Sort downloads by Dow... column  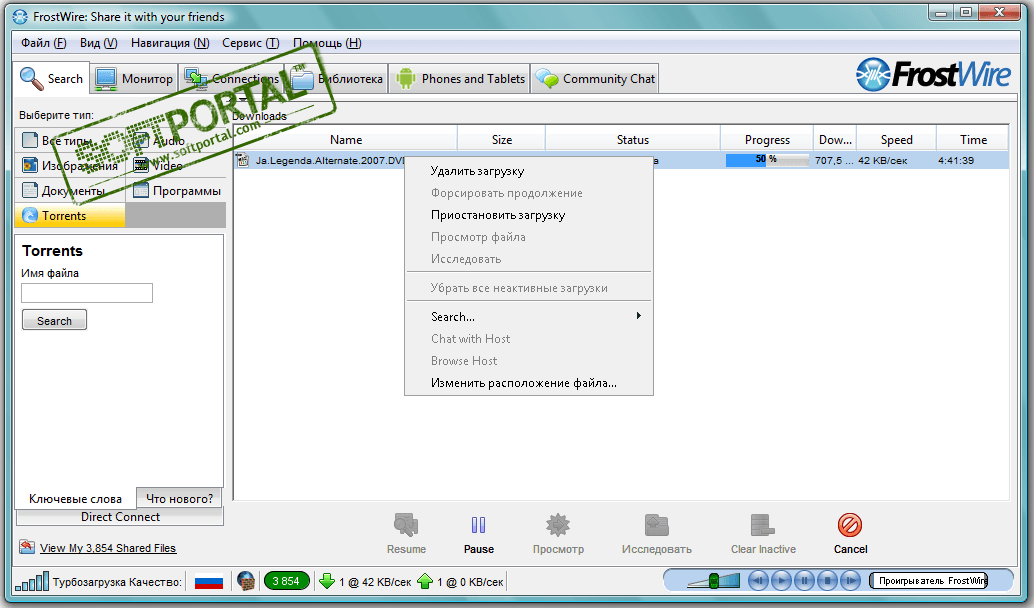click(x=835, y=140)
